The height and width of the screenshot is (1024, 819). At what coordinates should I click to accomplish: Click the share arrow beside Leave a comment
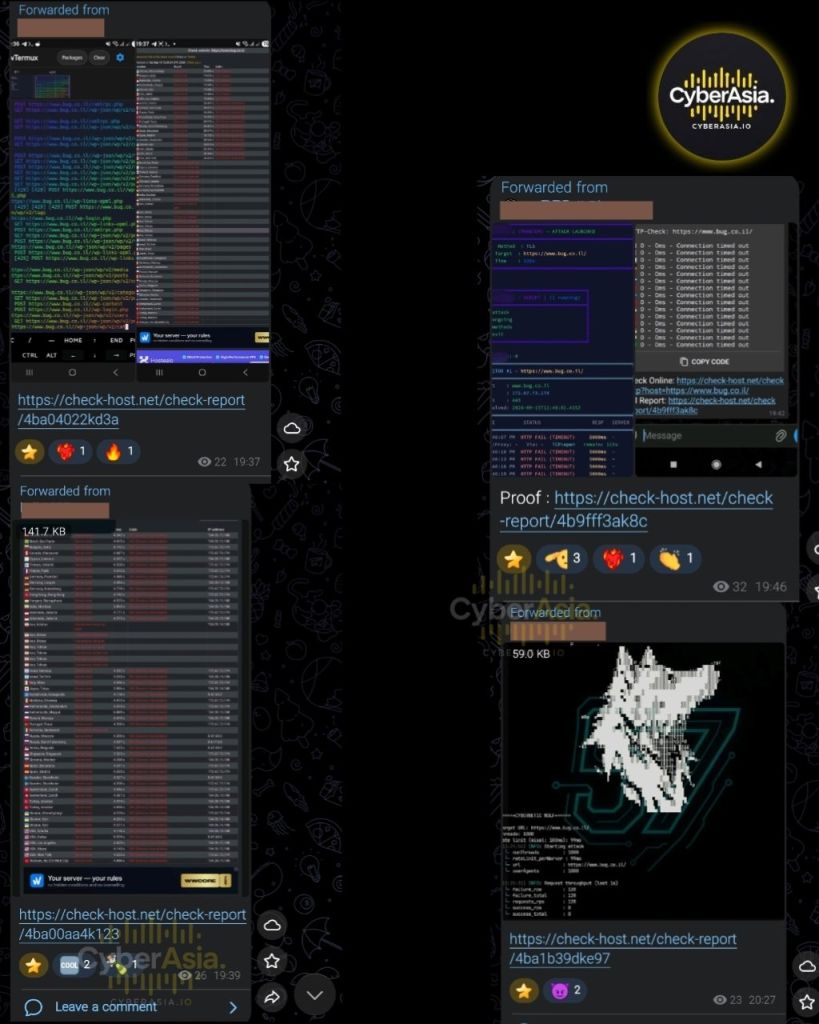tap(272, 997)
